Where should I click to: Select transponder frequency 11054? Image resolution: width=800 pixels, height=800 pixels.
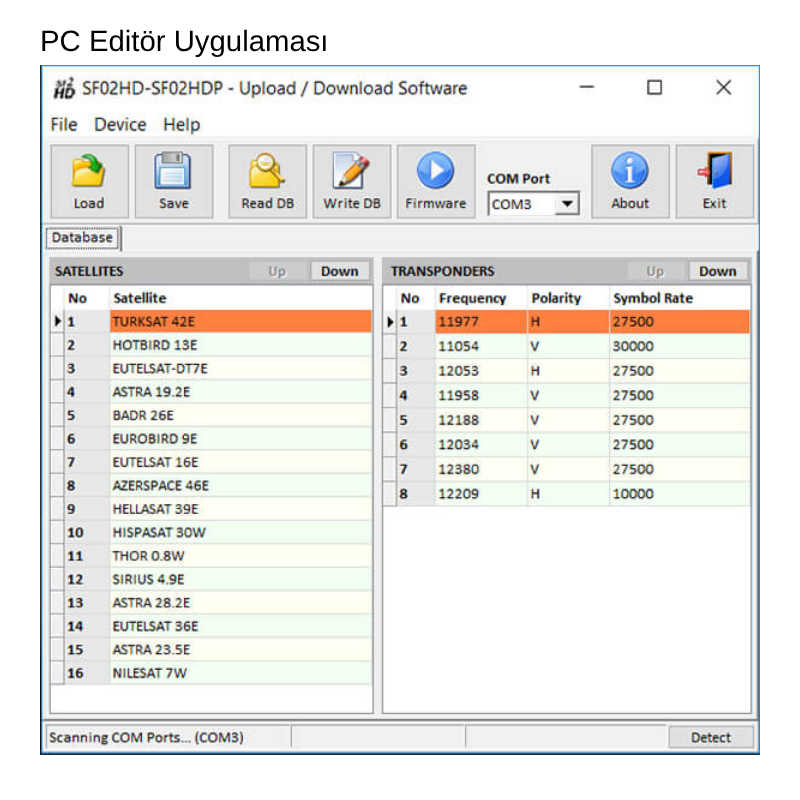pos(481,346)
